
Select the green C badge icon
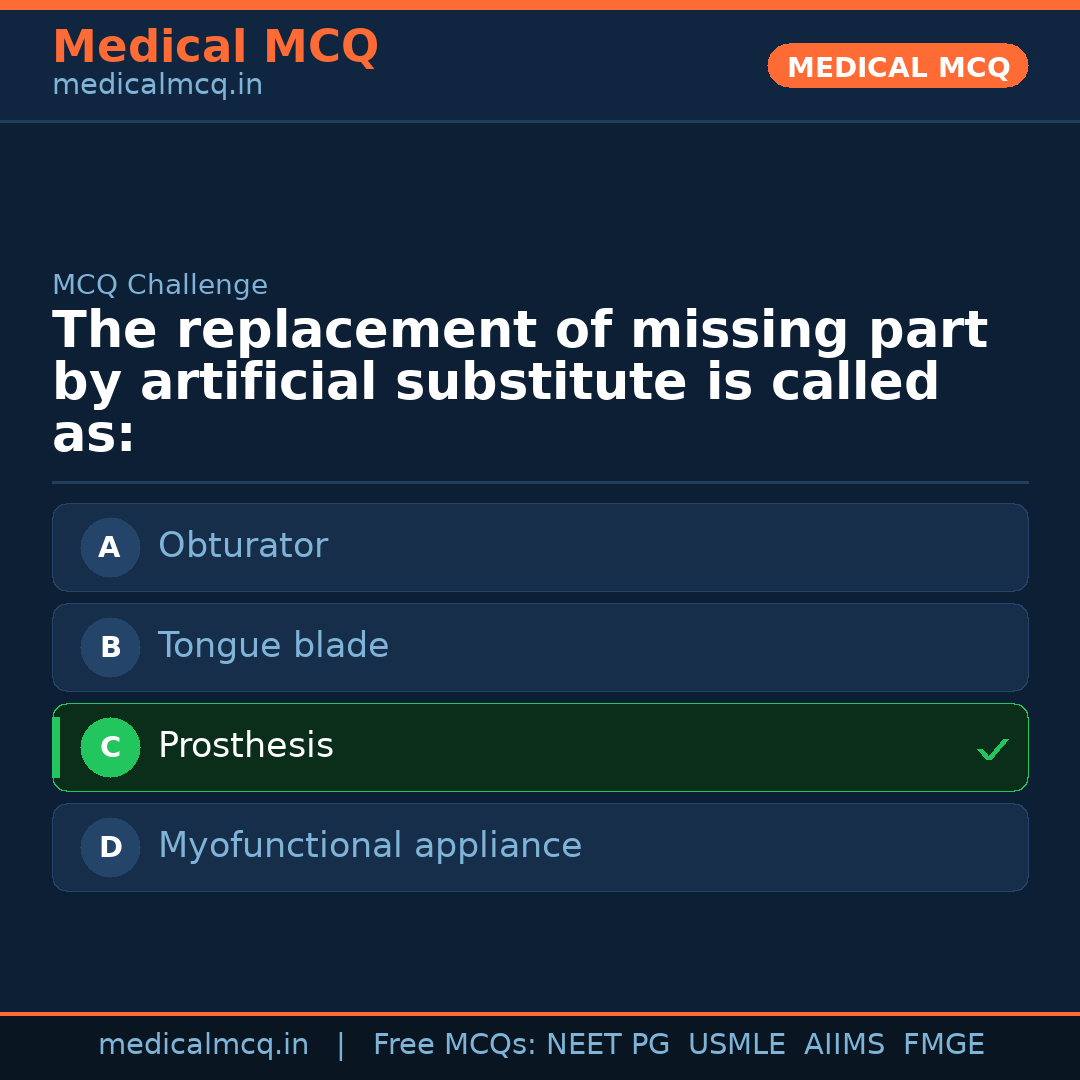pyautogui.click(x=110, y=747)
